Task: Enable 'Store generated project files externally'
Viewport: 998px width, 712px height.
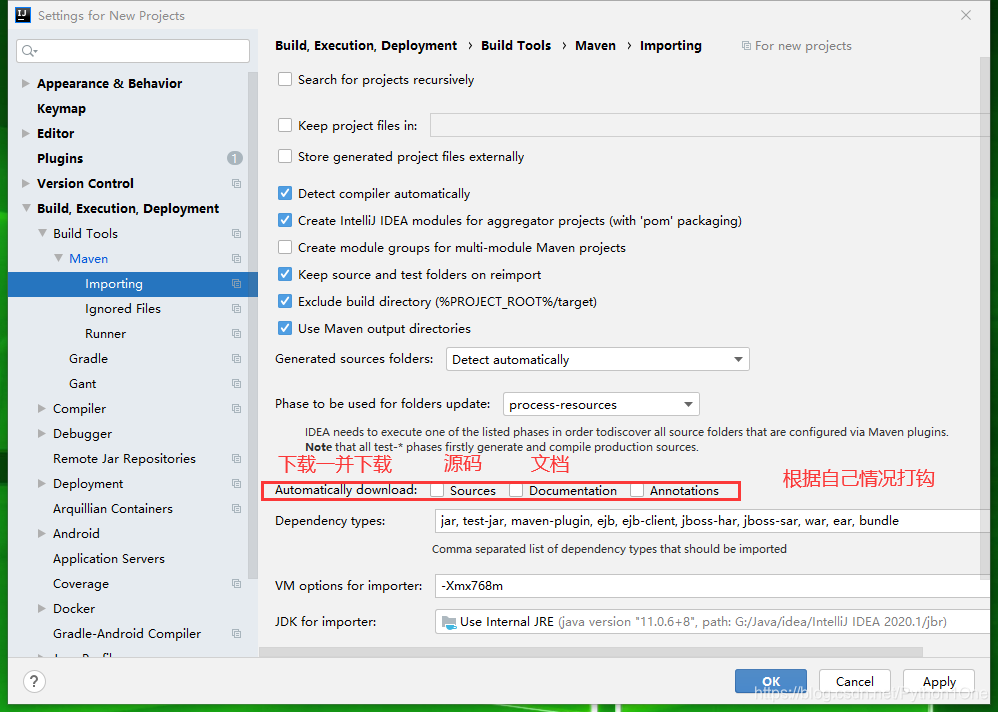Action: [x=285, y=157]
